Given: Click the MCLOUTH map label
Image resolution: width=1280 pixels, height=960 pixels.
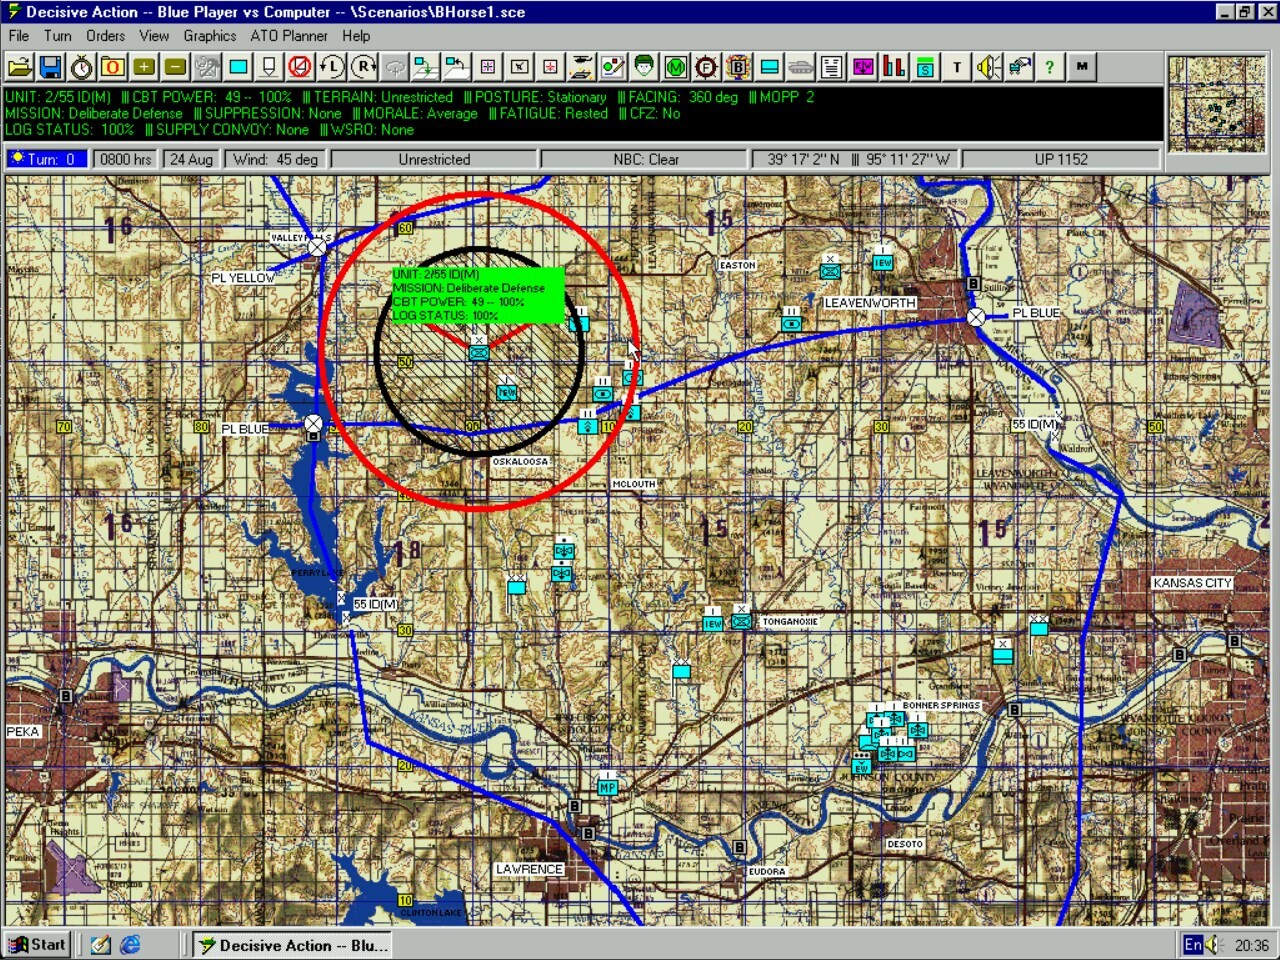Looking at the screenshot, I should click(634, 484).
